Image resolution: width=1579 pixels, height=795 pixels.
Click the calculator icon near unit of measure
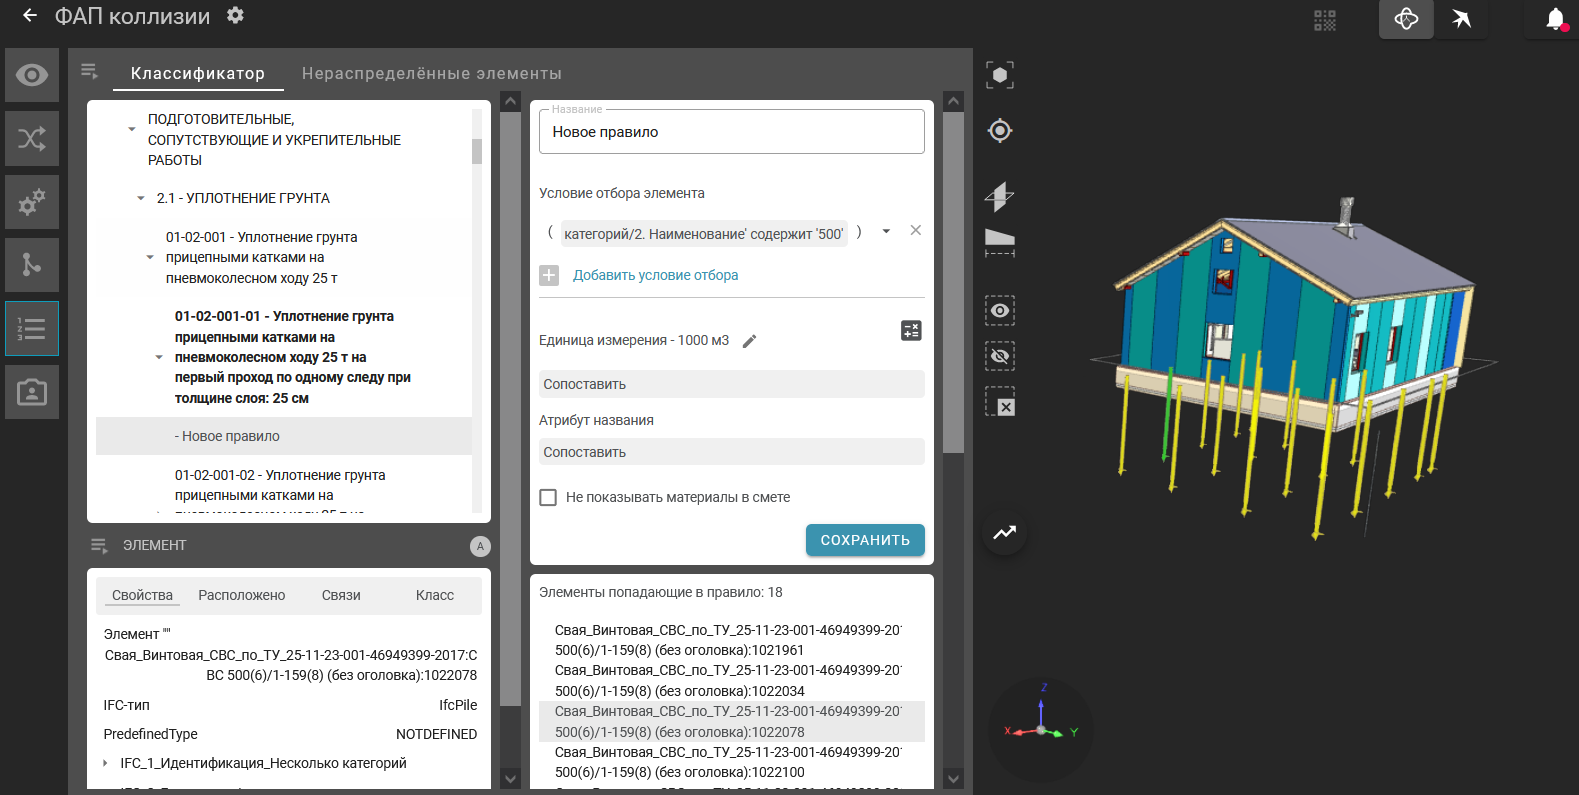(911, 331)
